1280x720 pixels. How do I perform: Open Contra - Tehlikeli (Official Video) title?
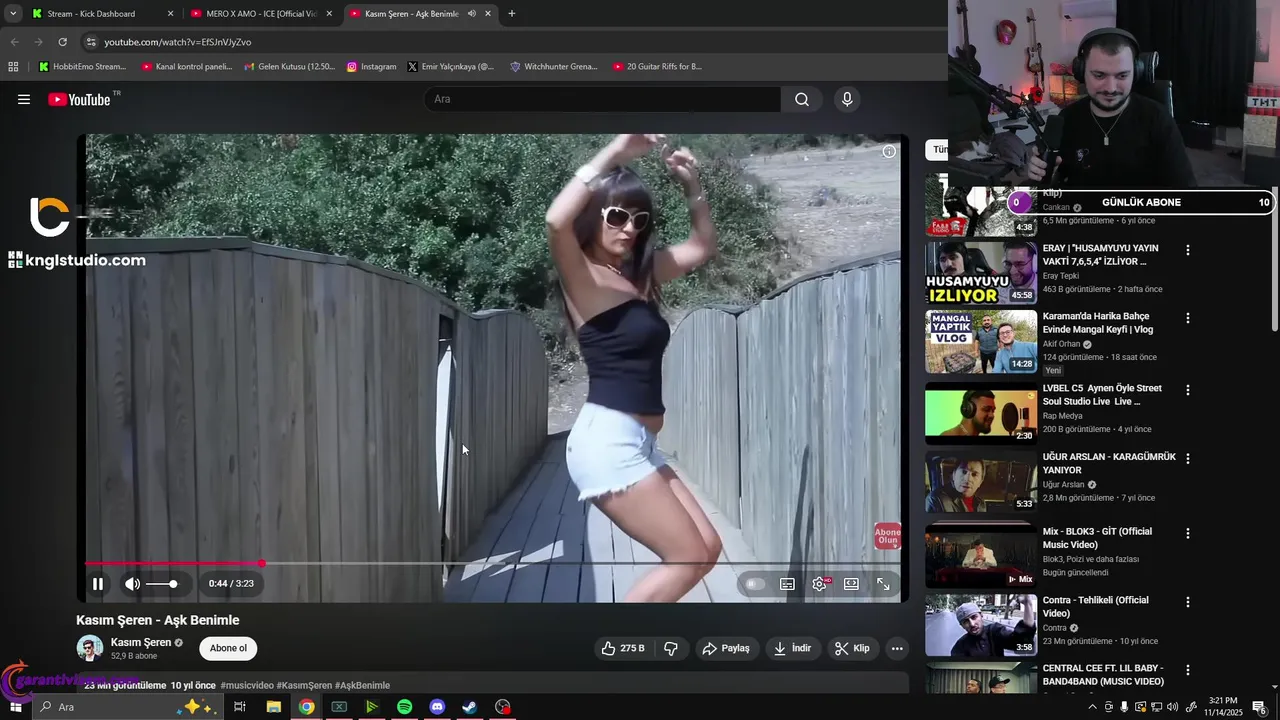pyautogui.click(x=1095, y=606)
